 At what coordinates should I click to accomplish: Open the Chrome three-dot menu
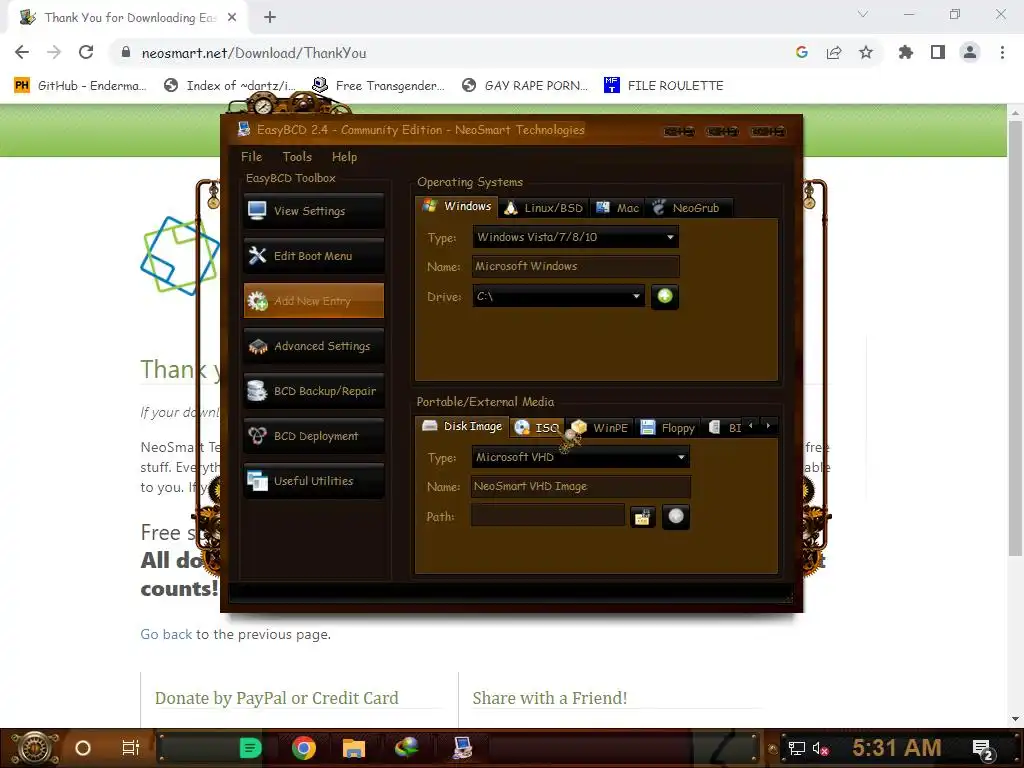tap(1002, 52)
